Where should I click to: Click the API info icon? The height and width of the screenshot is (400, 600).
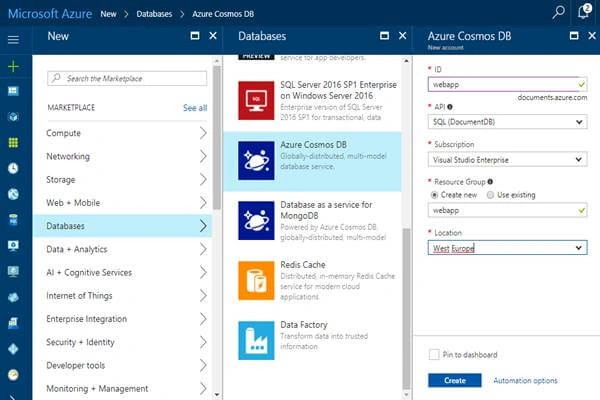[450, 107]
